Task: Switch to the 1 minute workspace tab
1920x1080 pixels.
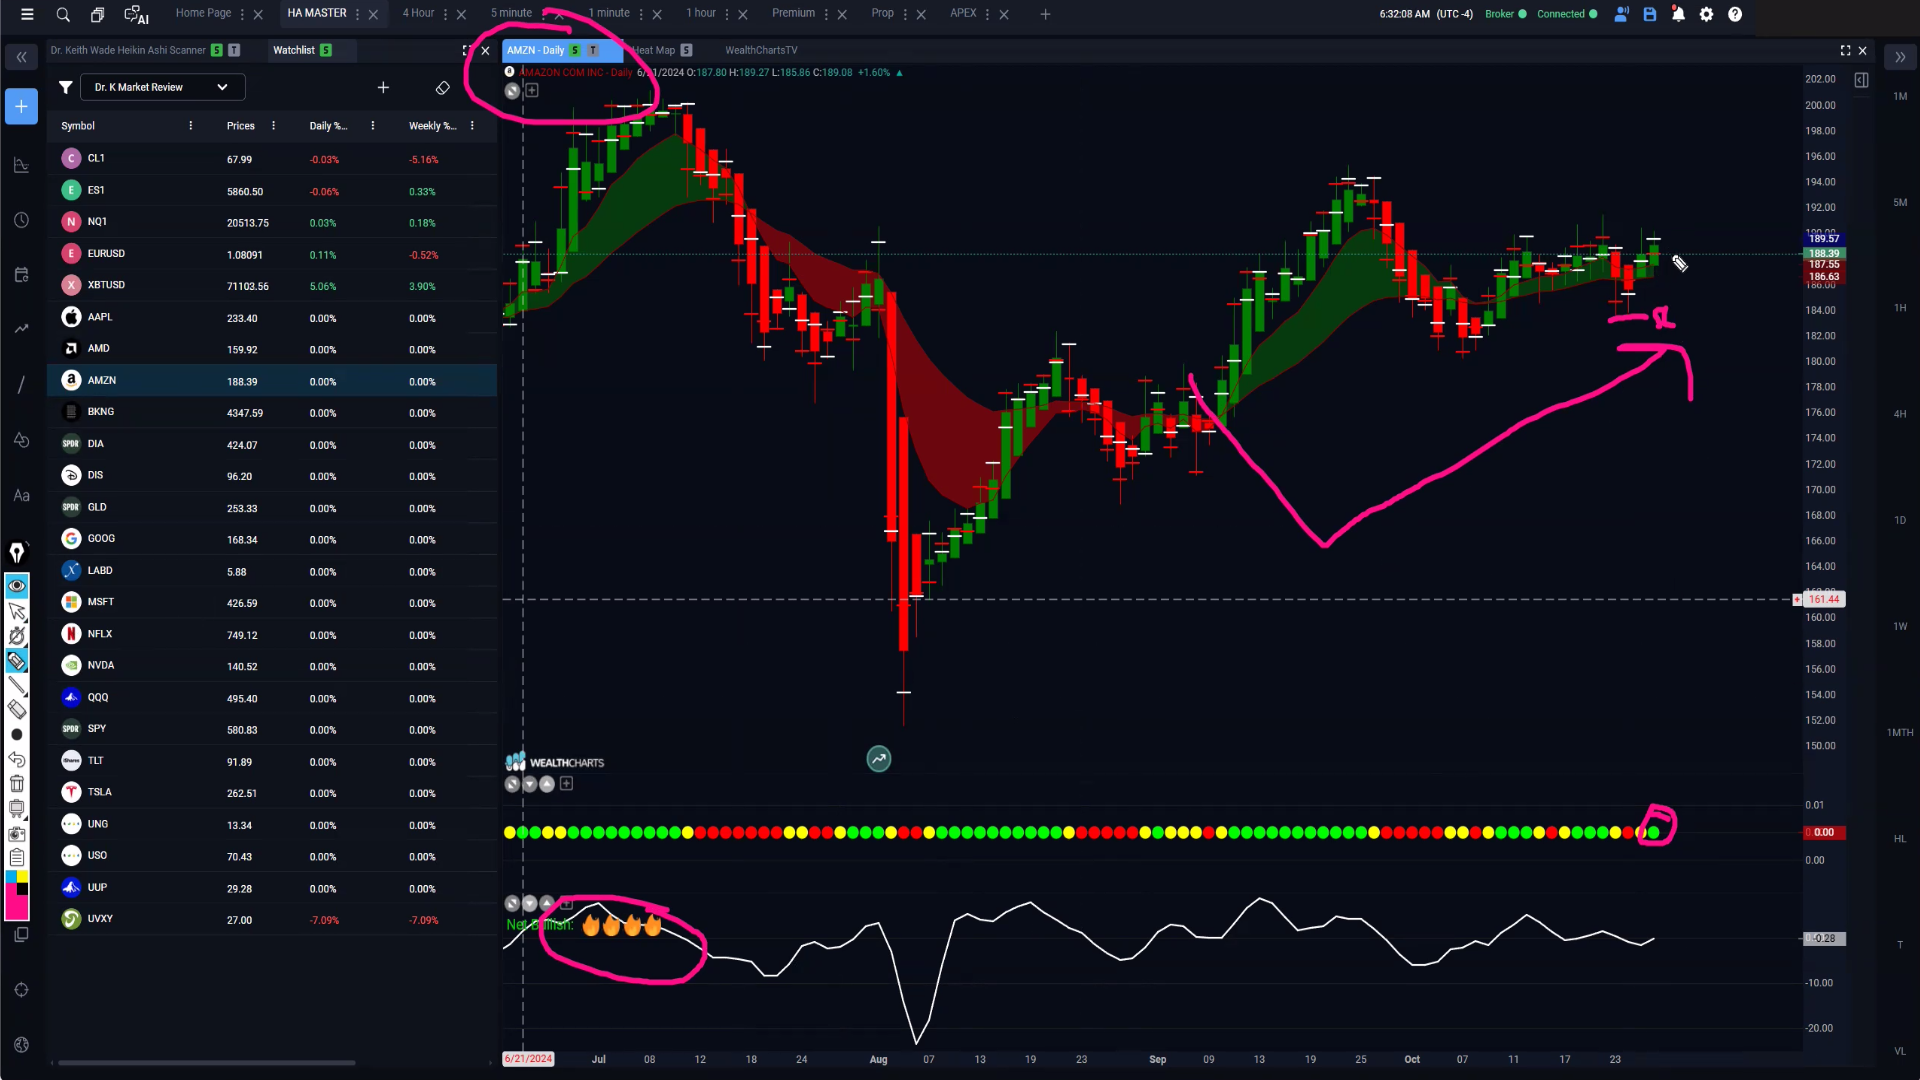Action: click(x=609, y=13)
